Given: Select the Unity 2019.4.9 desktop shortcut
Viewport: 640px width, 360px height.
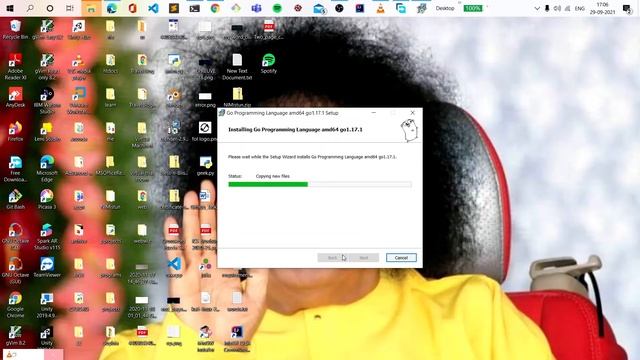Looking at the screenshot, I should pos(47,304).
